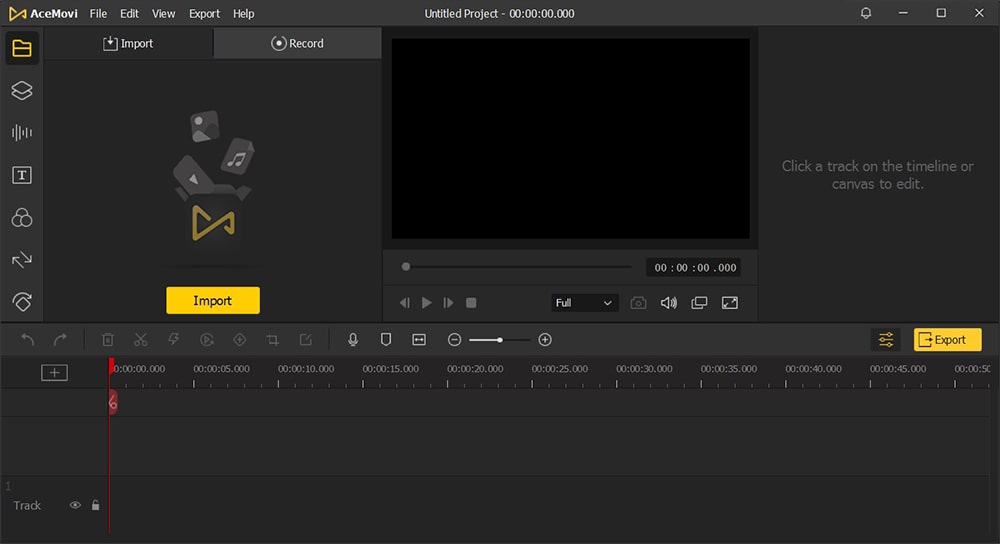Click the red playhead on timeline

coord(112,366)
